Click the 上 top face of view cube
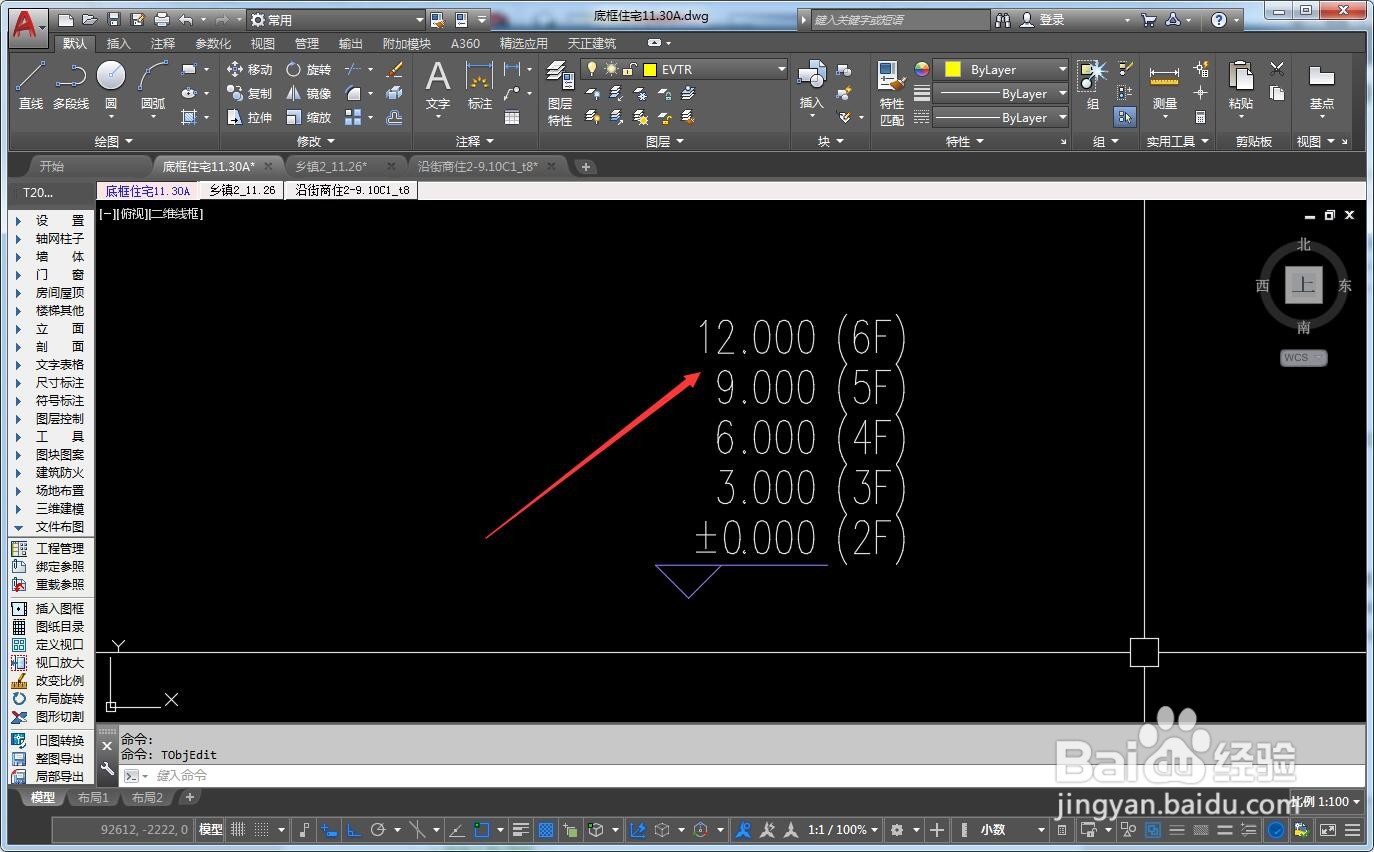Viewport: 1374px width, 852px height. (x=1303, y=285)
